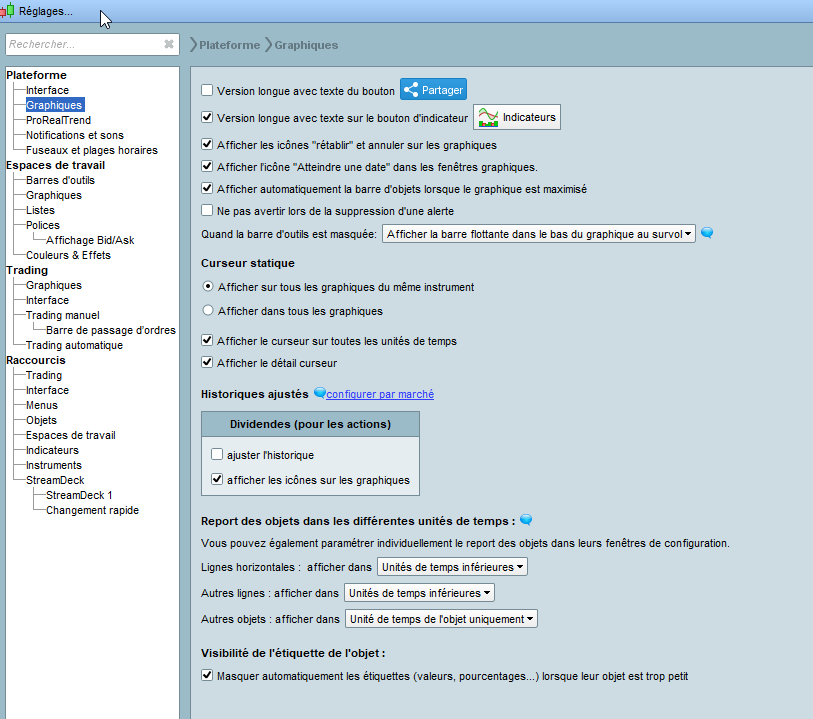
Task: Open StreamDeck 1 settings
Action: click(x=79, y=496)
